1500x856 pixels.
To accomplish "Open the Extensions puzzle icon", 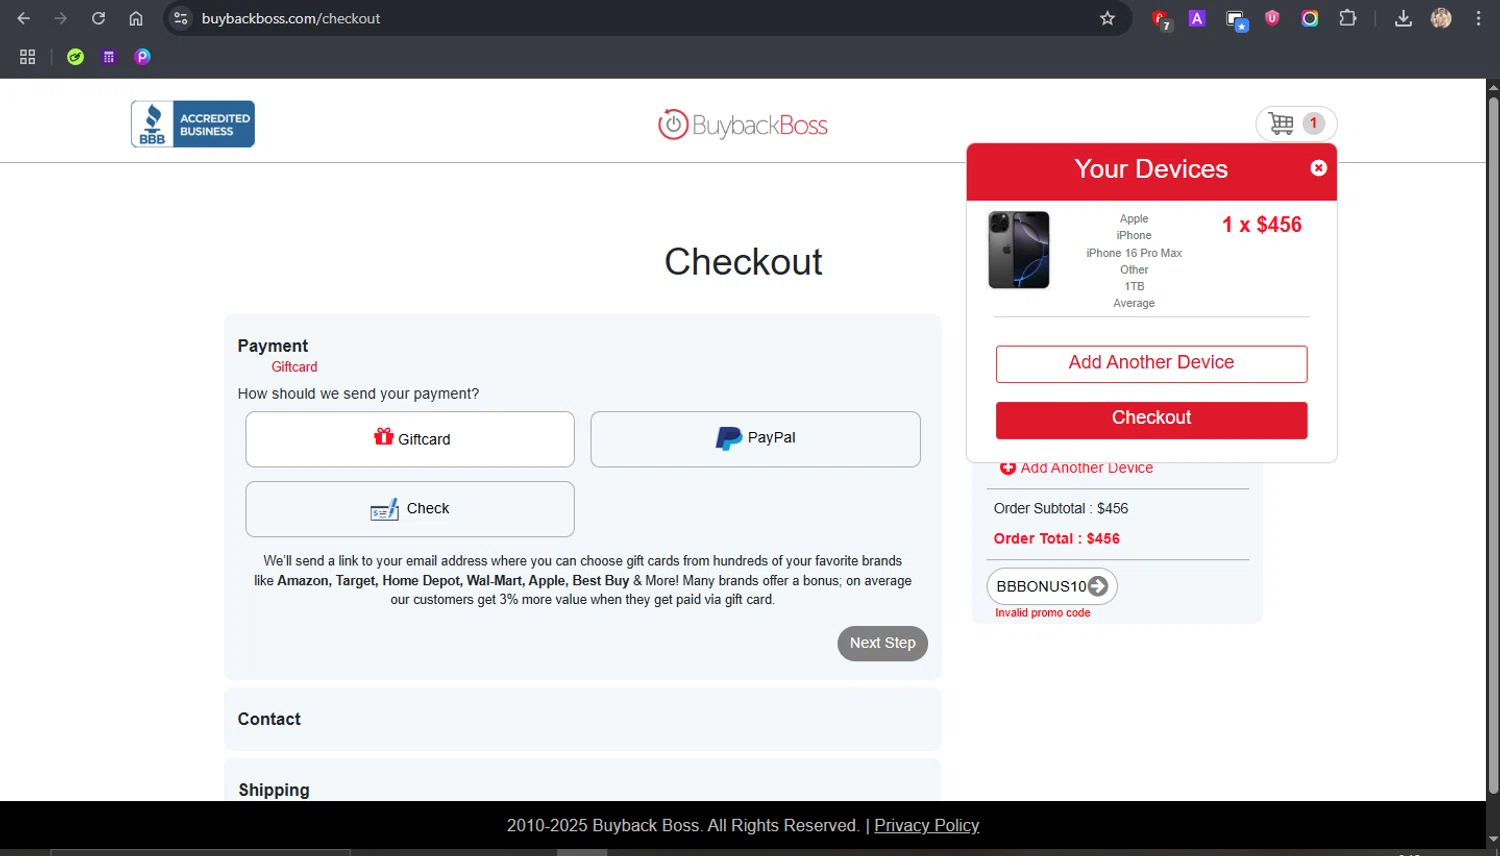I will [x=1348, y=18].
